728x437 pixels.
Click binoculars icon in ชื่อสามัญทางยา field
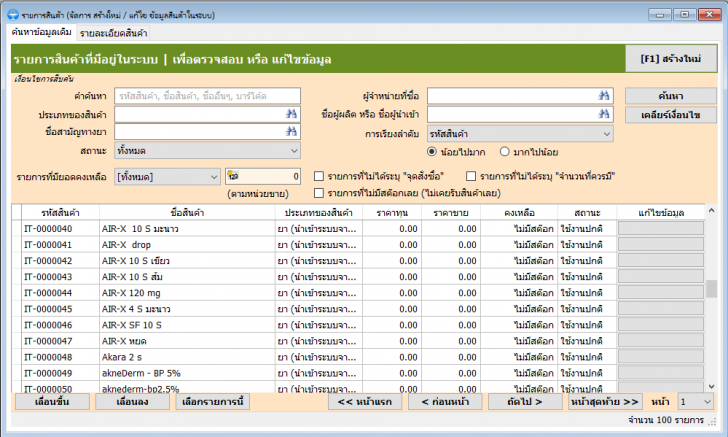pos(292,133)
